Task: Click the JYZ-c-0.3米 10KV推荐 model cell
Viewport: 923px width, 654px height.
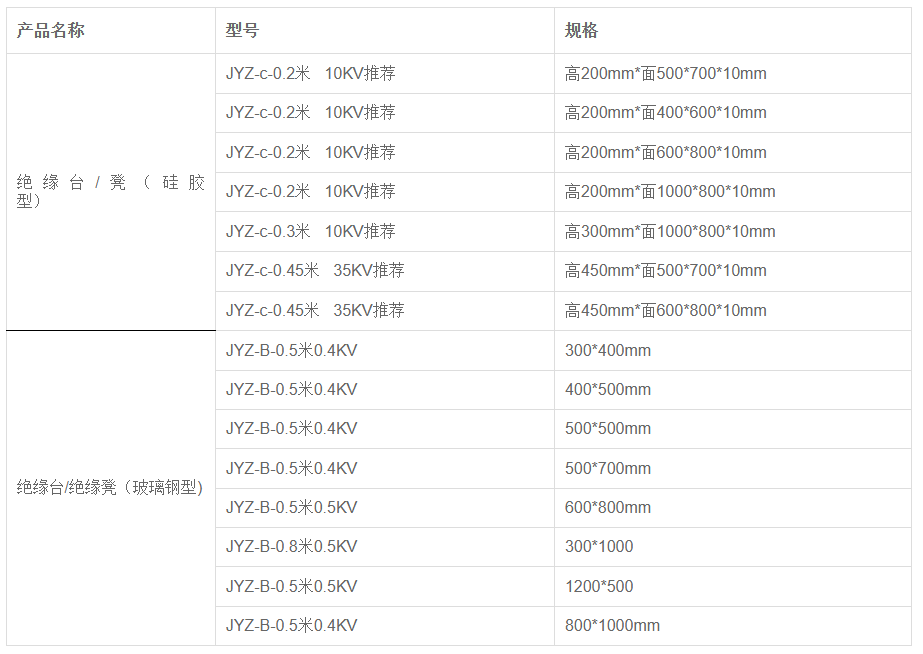Action: click(385, 231)
